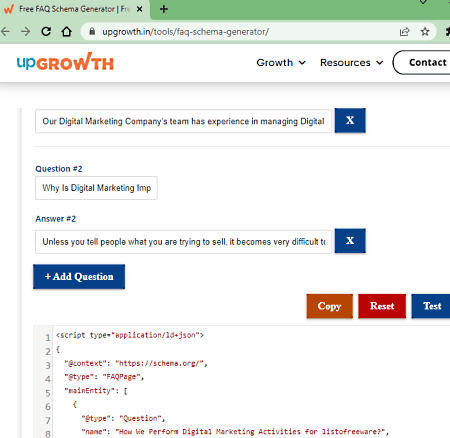This screenshot has height=438, width=450.
Task: Go to the browser home icon
Action: pyautogui.click(x=67, y=32)
